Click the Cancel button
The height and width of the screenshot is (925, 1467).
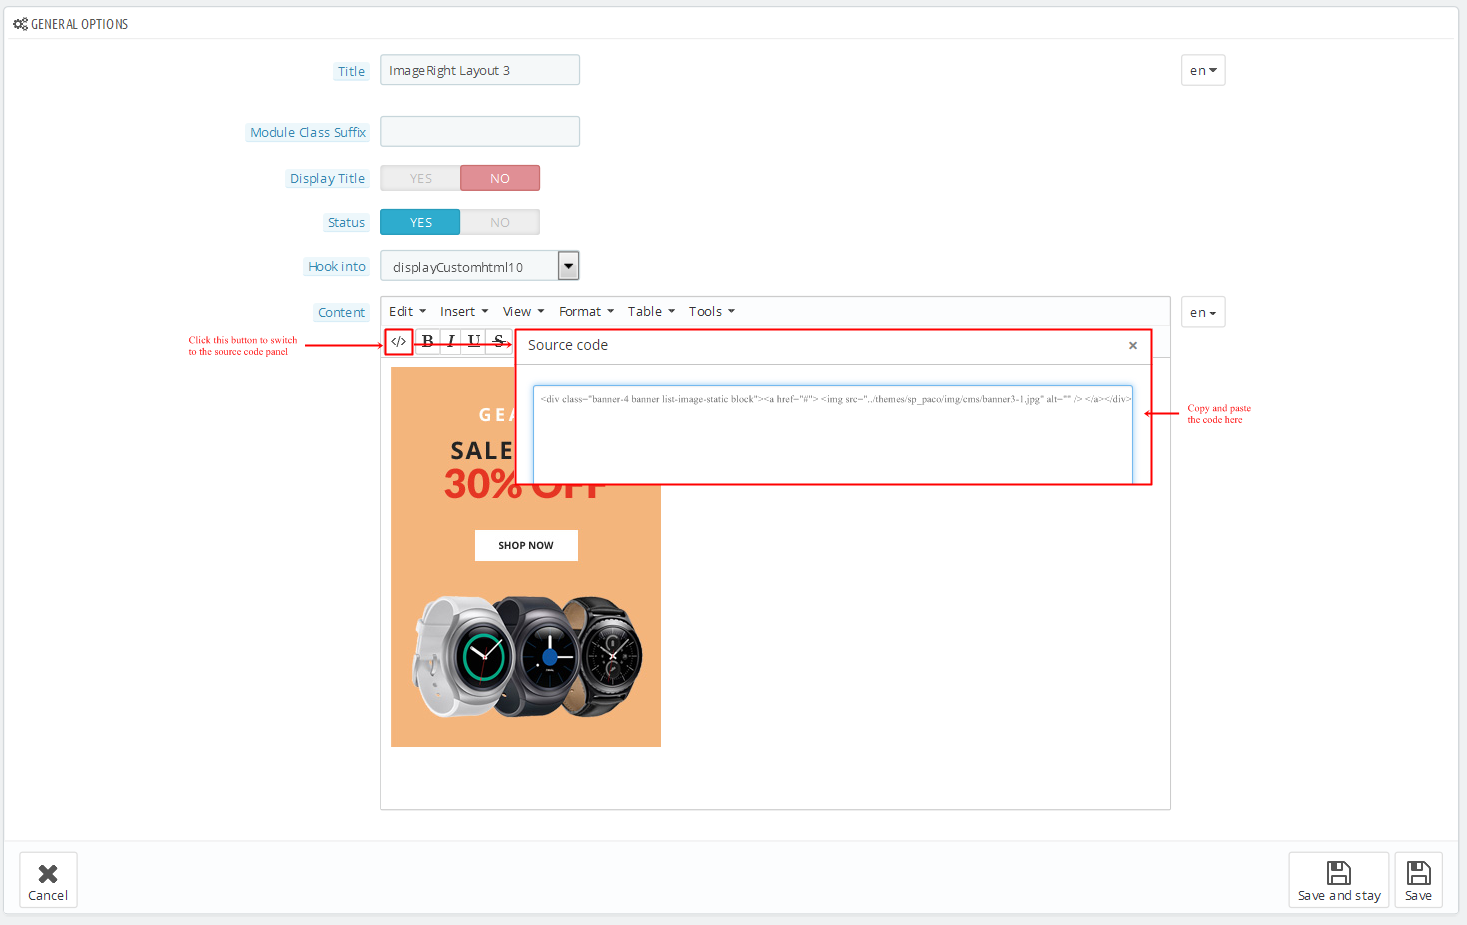48,880
